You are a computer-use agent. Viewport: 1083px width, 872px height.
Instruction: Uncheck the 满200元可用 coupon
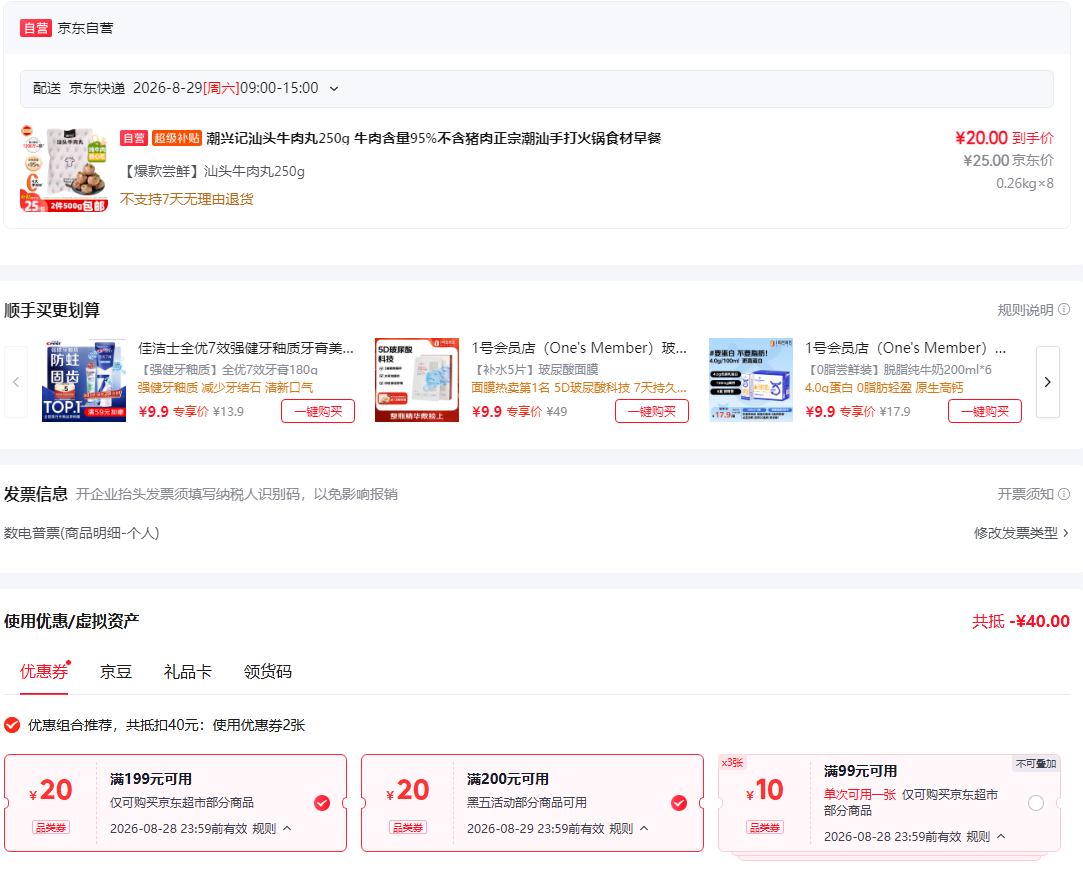coord(679,803)
